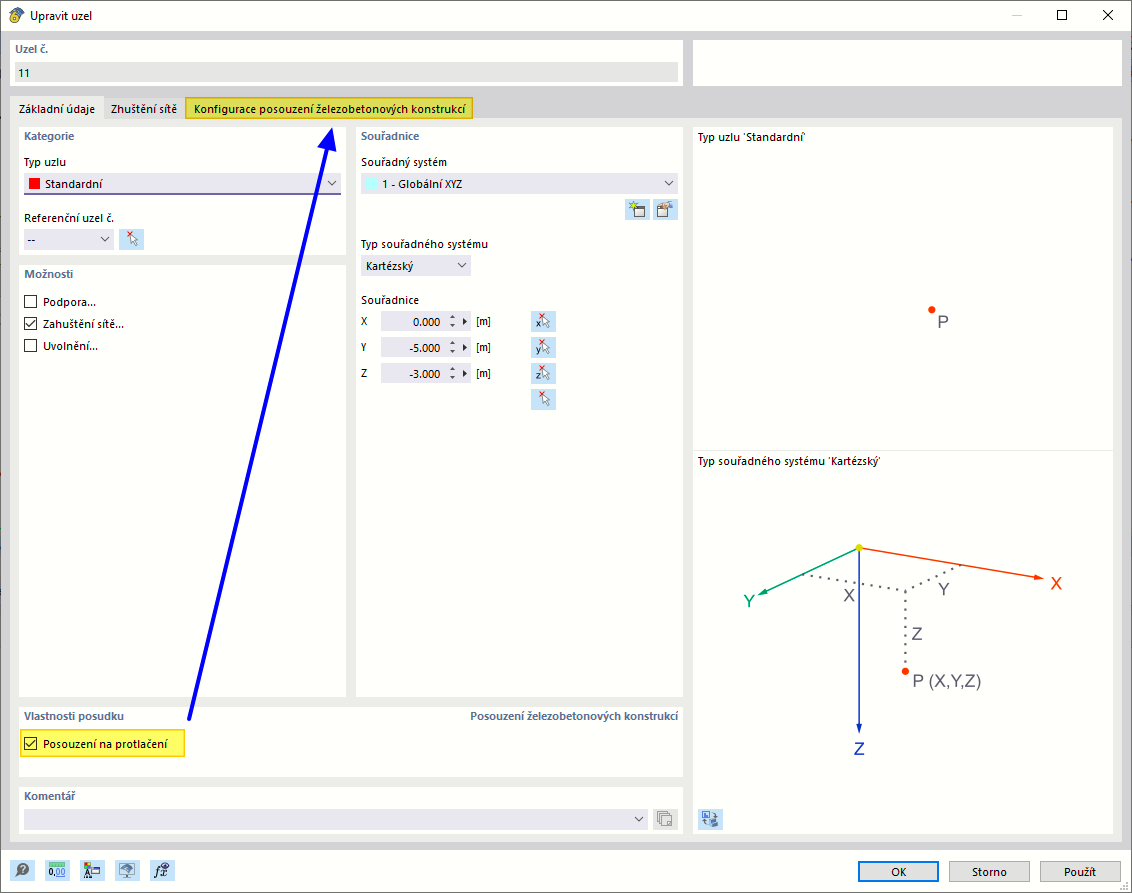Open comment library icon next to Komentář
The image size is (1132, 893).
(x=665, y=819)
